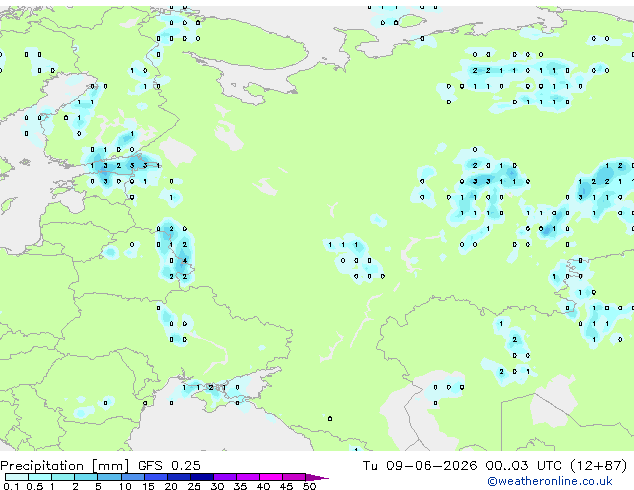Screen dimensions: 634x490
Task: Pick the 0.5–1 mm legend swatch
Action: point(40,477)
